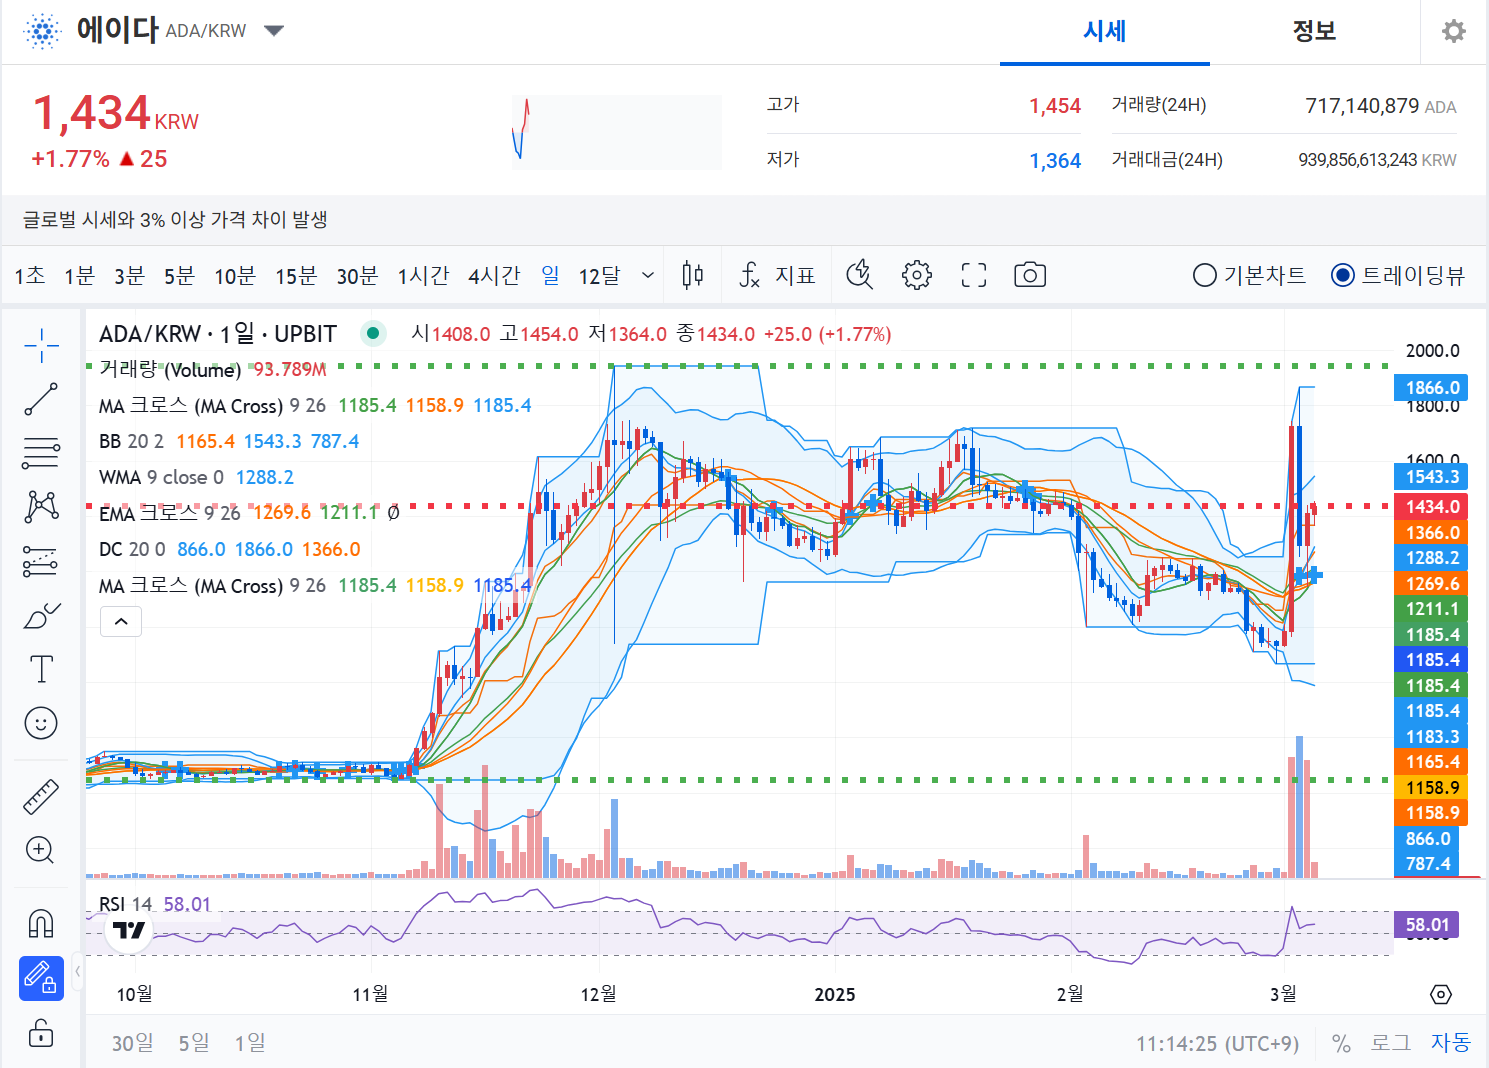Select the 15분 interval
The width and height of the screenshot is (1489, 1068).
click(x=296, y=275)
